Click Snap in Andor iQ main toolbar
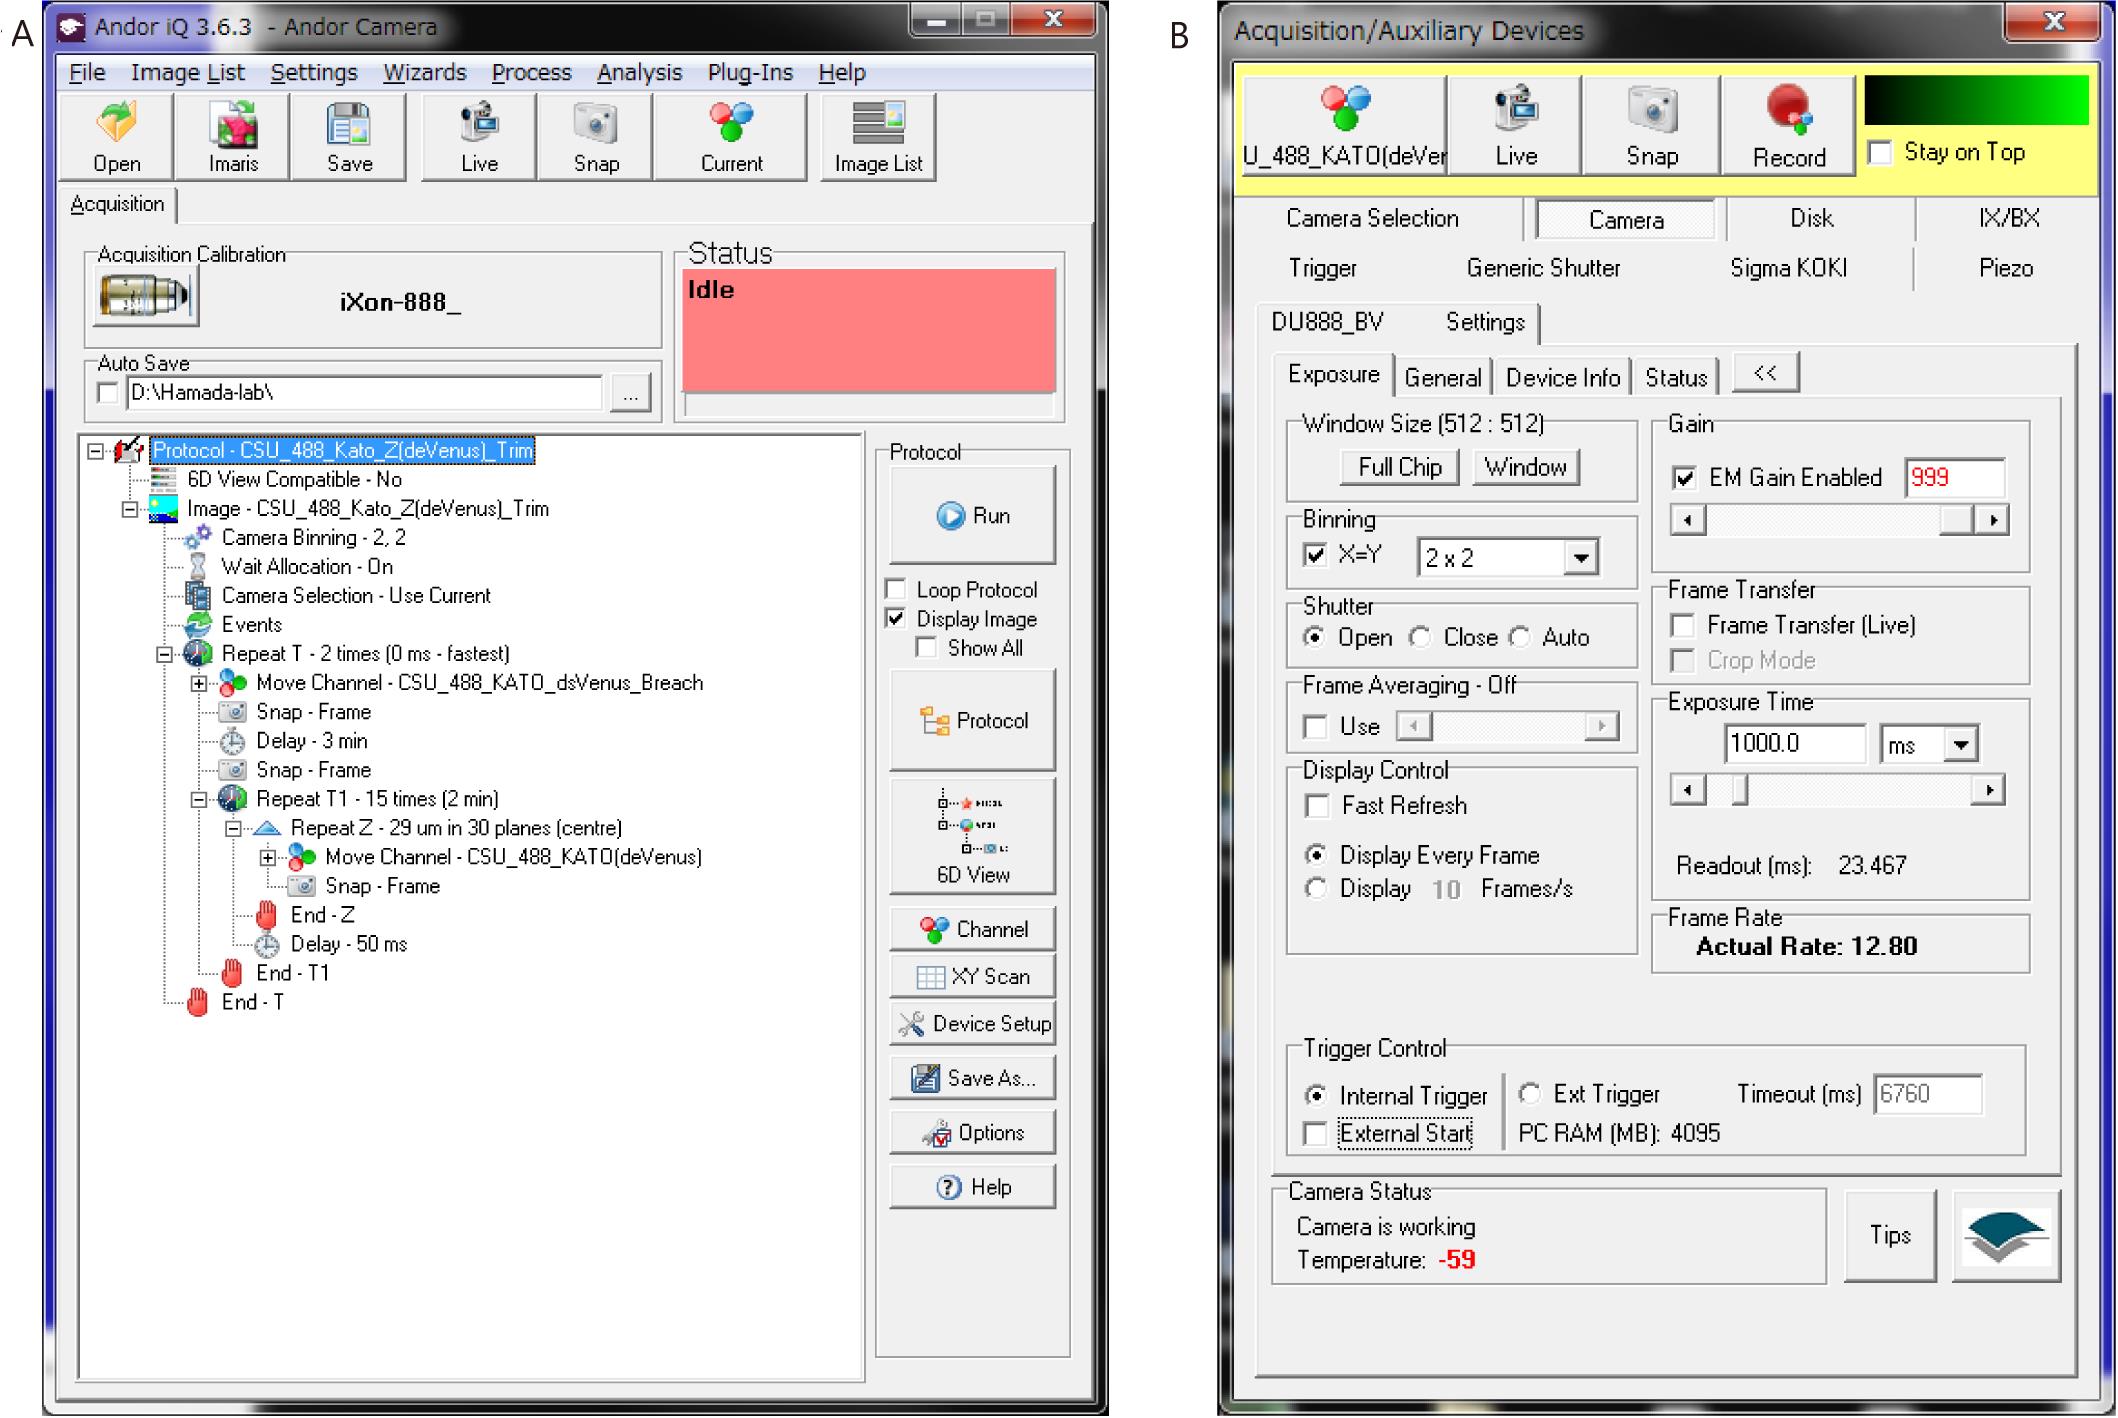 [595, 137]
